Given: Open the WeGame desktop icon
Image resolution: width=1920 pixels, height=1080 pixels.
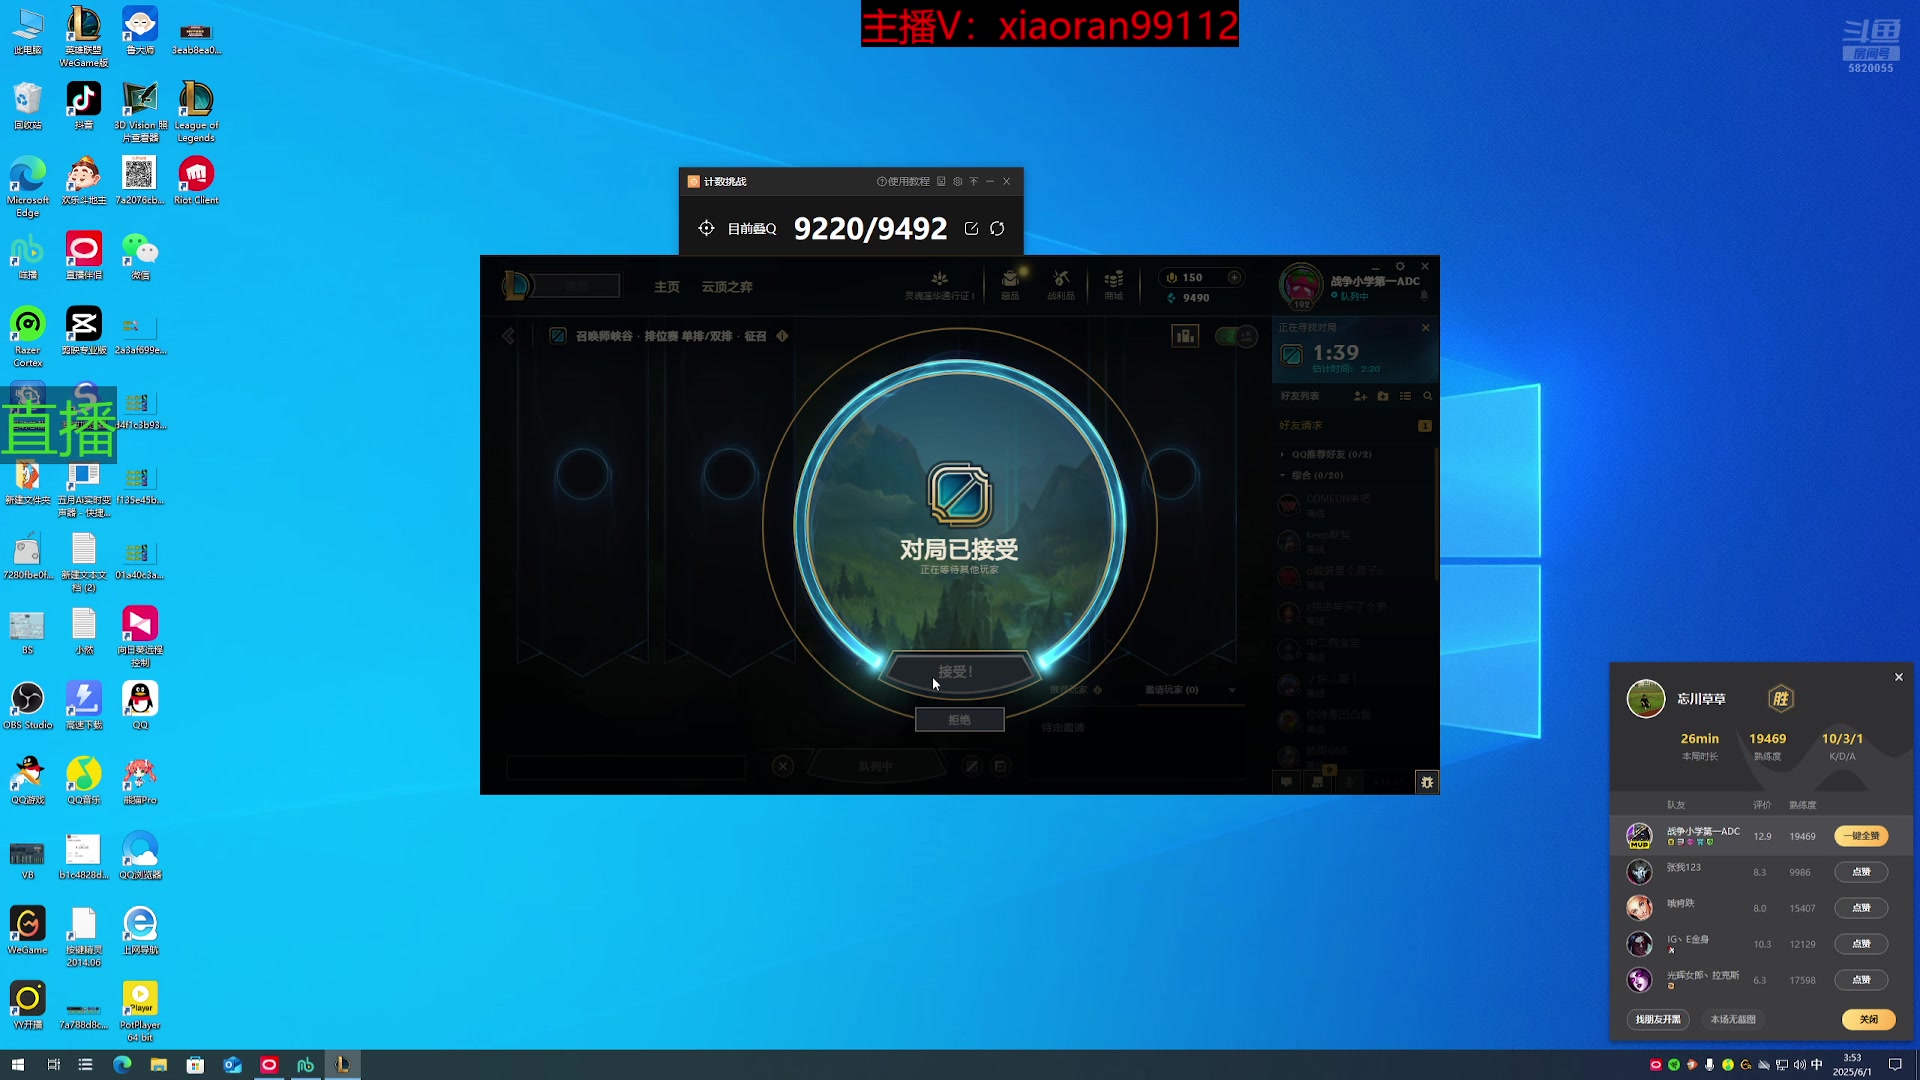Looking at the screenshot, I should point(28,931).
